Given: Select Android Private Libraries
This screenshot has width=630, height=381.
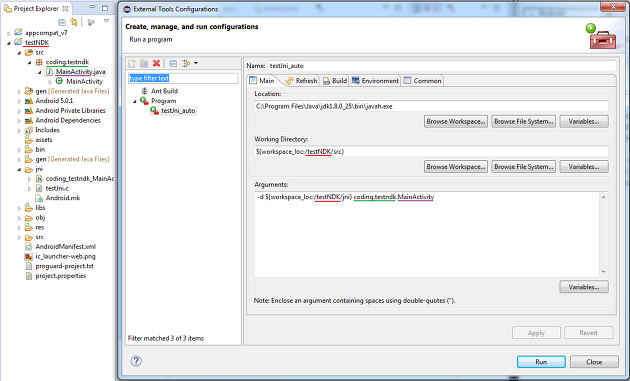Looking at the screenshot, I should point(70,111).
